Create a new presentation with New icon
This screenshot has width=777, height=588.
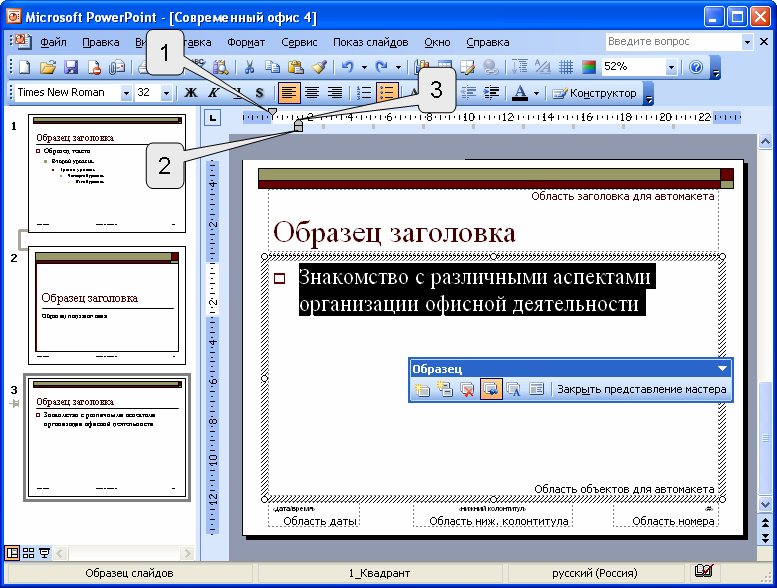point(24,67)
